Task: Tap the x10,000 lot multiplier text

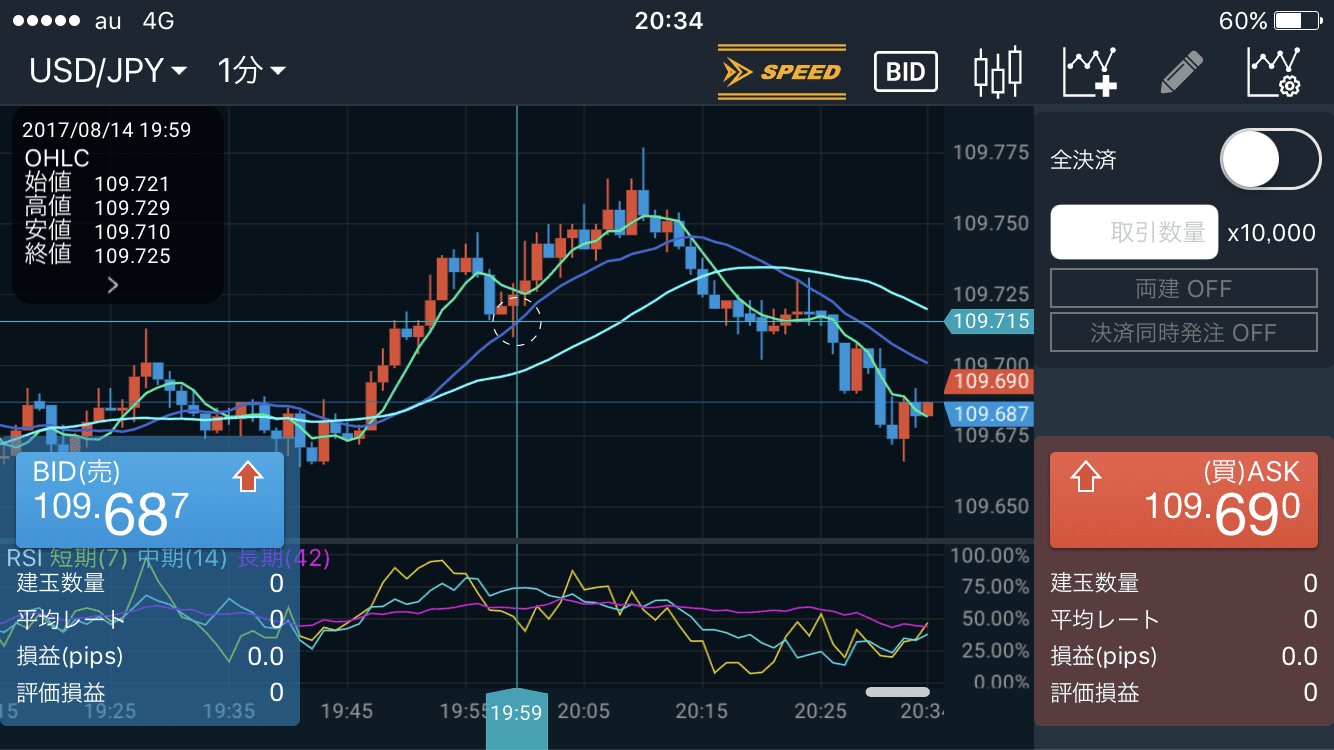Action: [1272, 233]
